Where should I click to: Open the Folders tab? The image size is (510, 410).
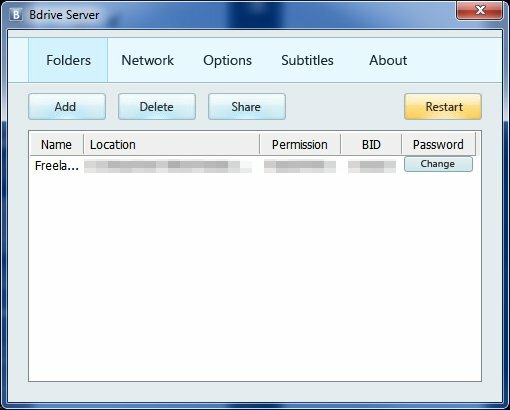(x=68, y=60)
